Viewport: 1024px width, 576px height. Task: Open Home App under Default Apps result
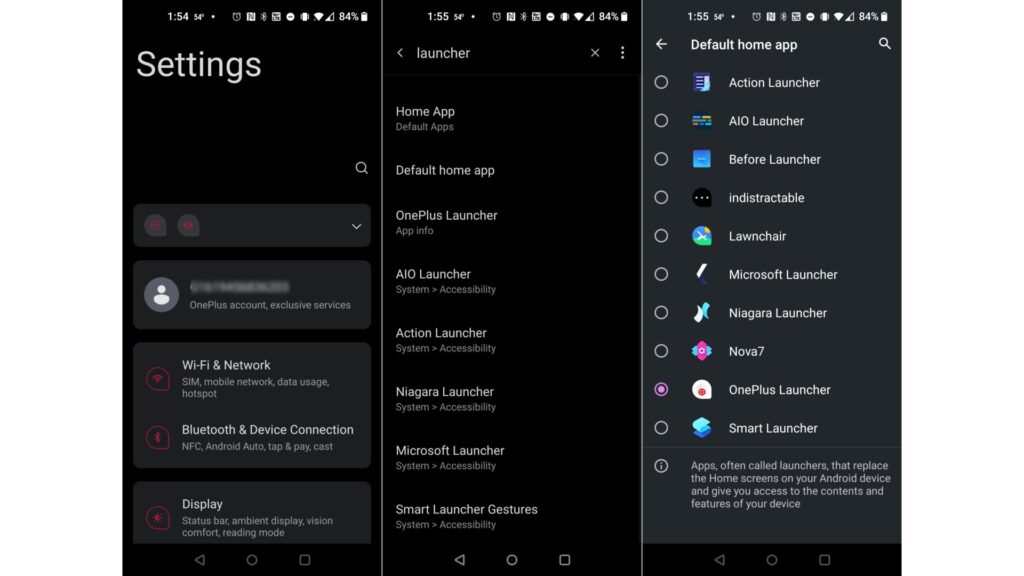point(511,118)
